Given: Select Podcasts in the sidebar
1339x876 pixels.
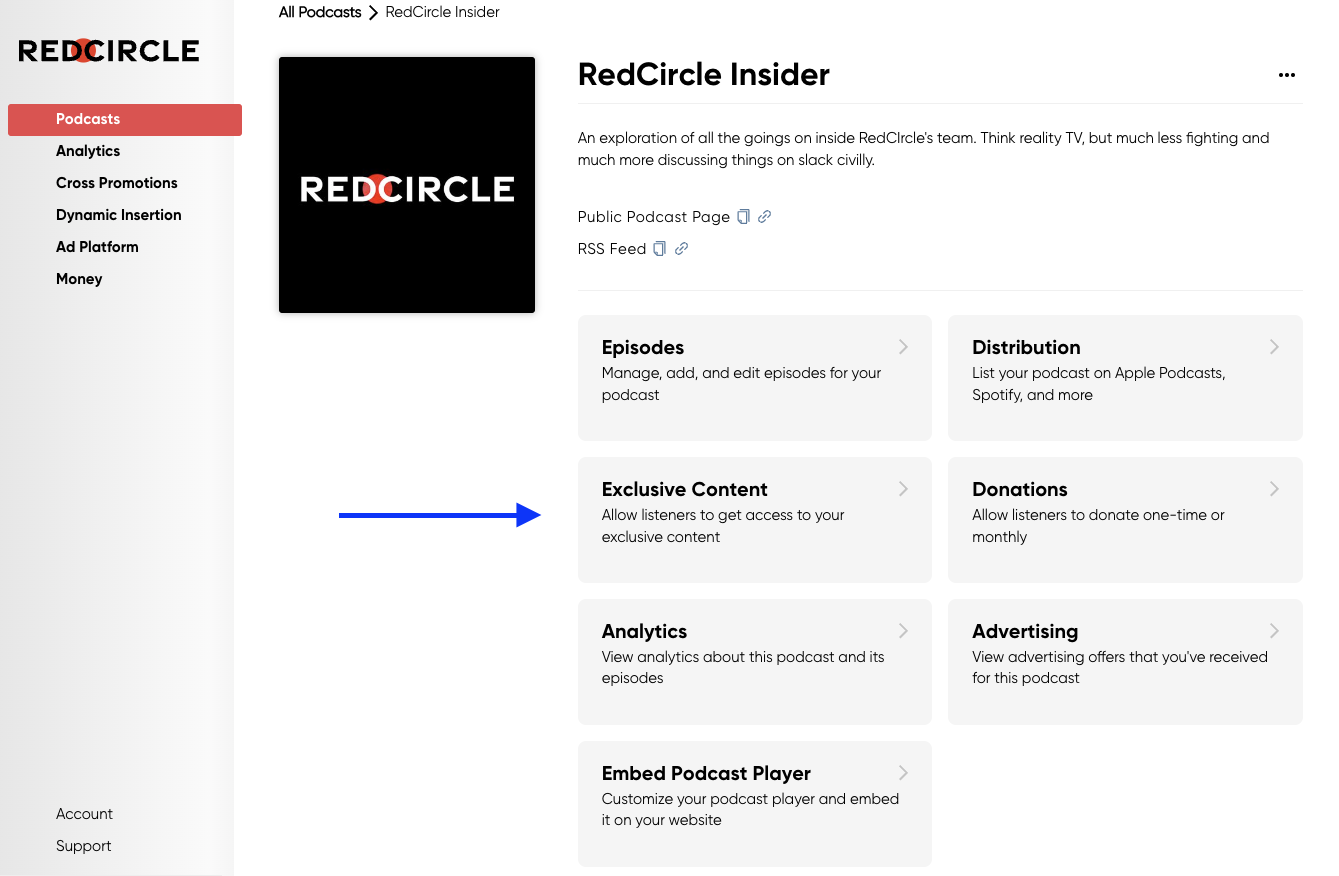Looking at the screenshot, I should tap(125, 119).
